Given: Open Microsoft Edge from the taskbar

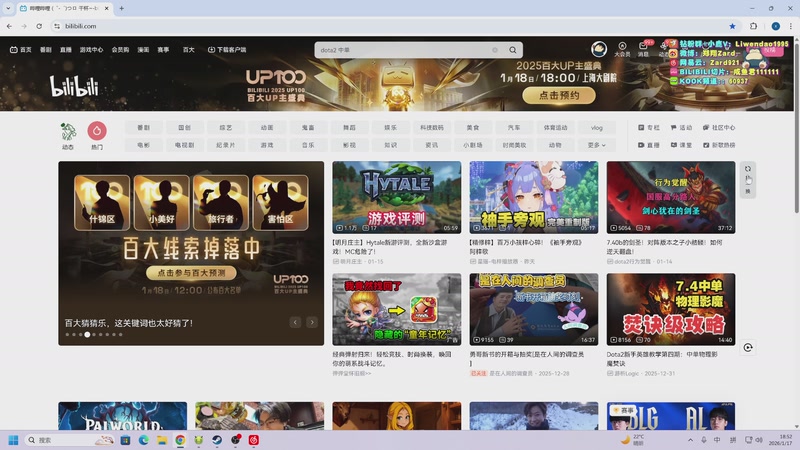Looking at the screenshot, I should click(143, 440).
